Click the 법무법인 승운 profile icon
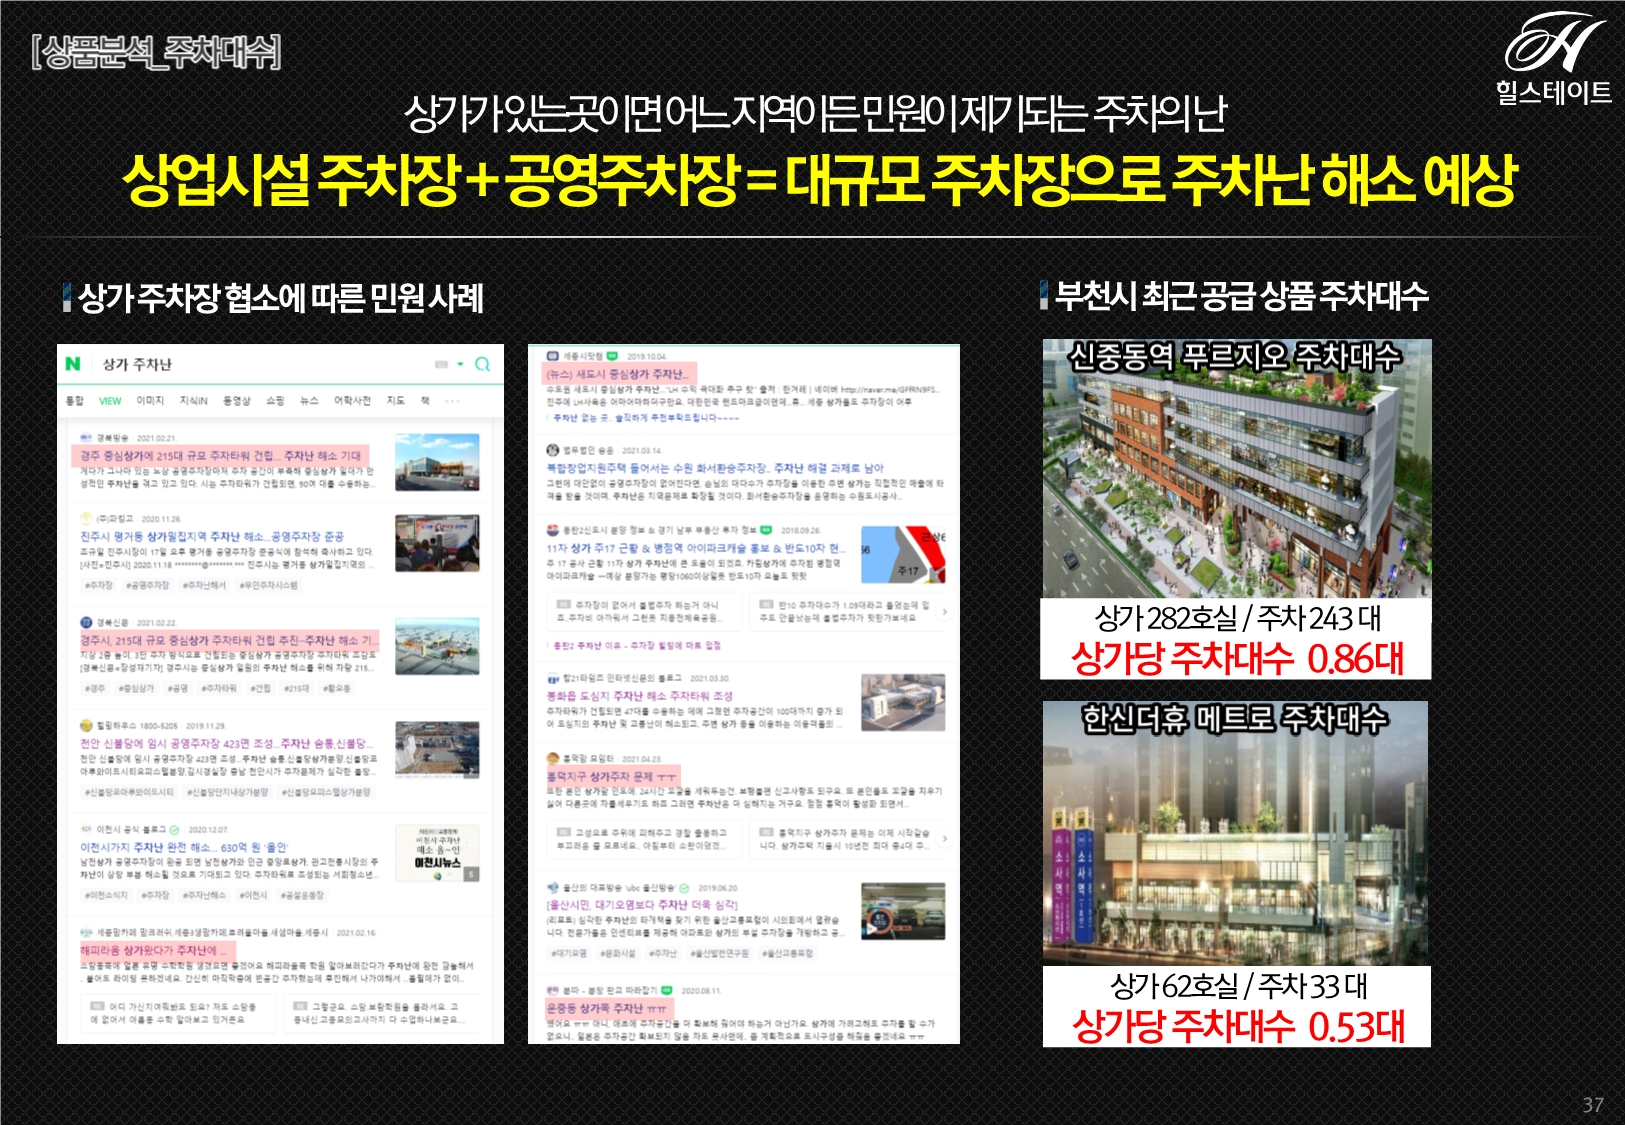Screen dimensions: 1625x1125 point(552,450)
